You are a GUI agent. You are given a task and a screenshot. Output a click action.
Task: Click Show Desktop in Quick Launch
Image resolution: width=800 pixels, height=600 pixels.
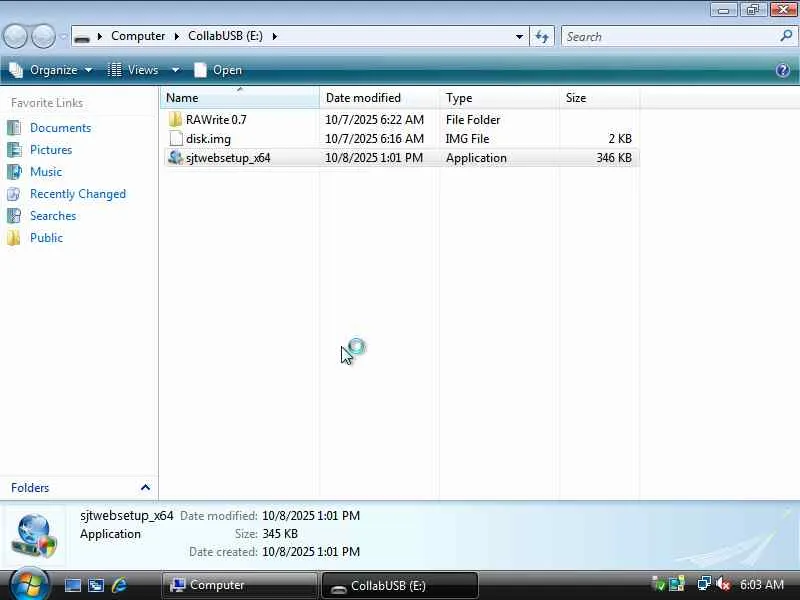72,585
